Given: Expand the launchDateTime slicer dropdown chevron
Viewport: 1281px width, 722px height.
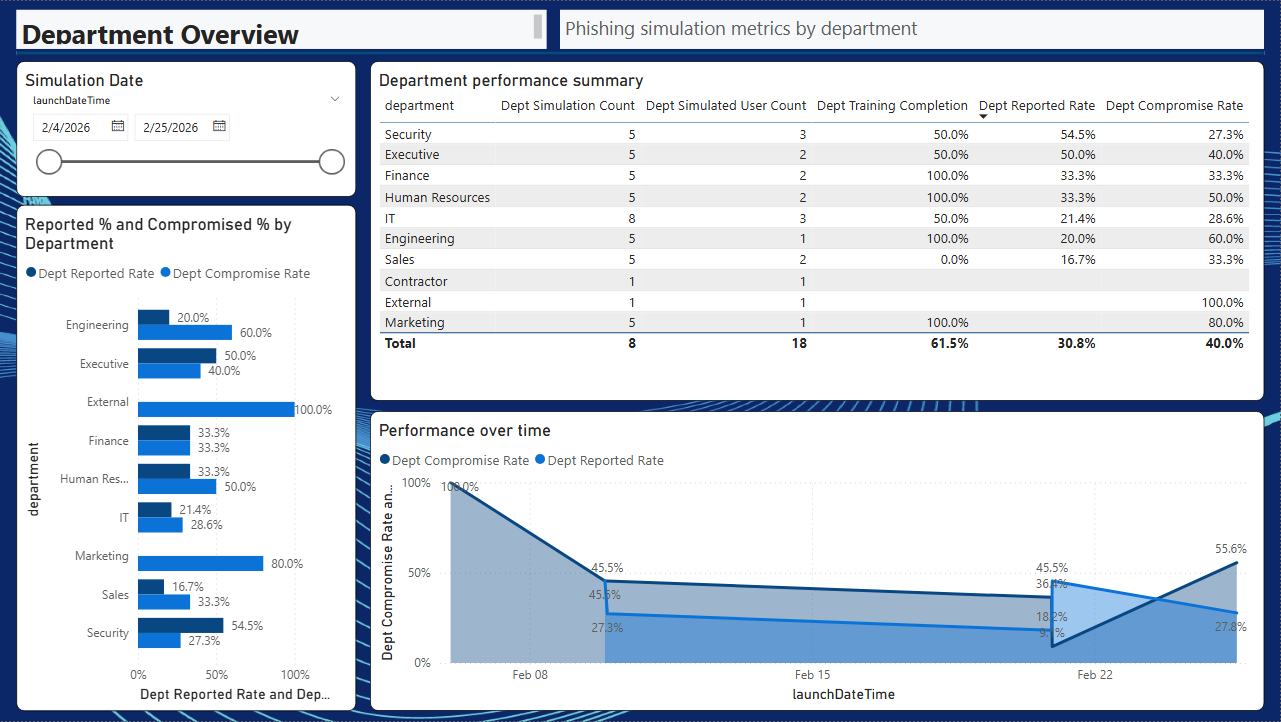Looking at the screenshot, I should click(x=335, y=100).
